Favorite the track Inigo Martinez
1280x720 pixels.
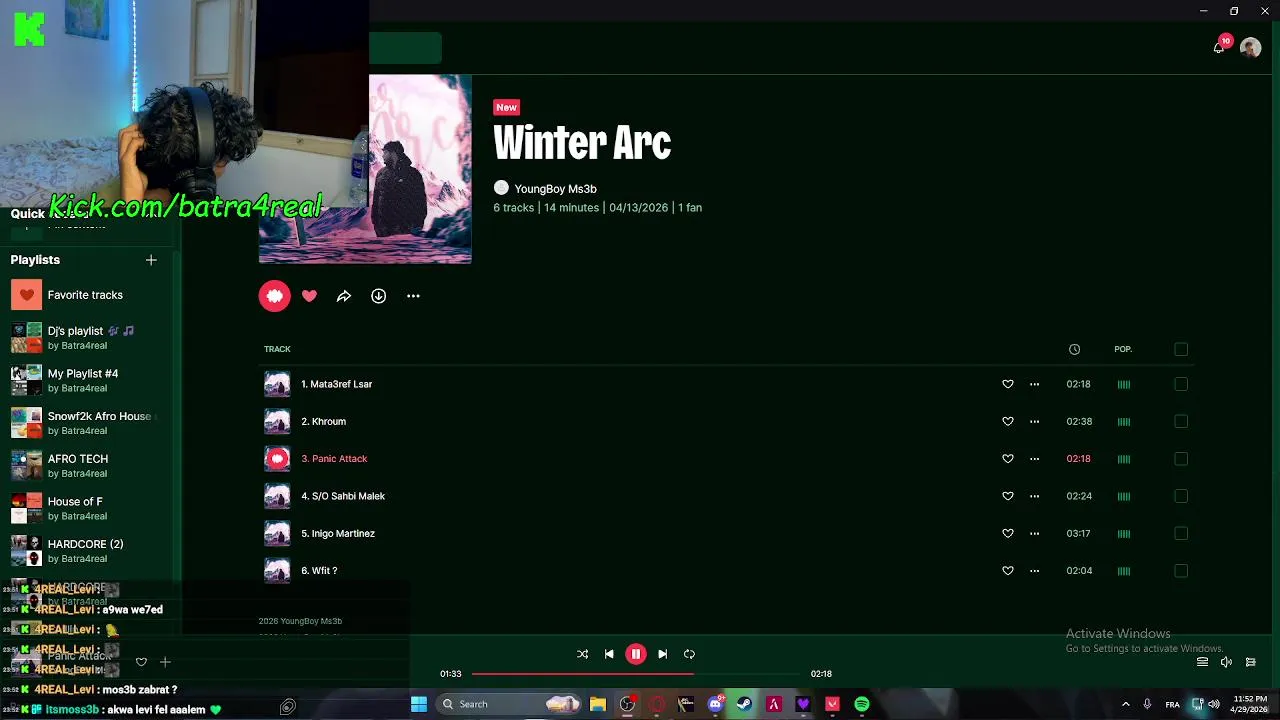click(1008, 534)
